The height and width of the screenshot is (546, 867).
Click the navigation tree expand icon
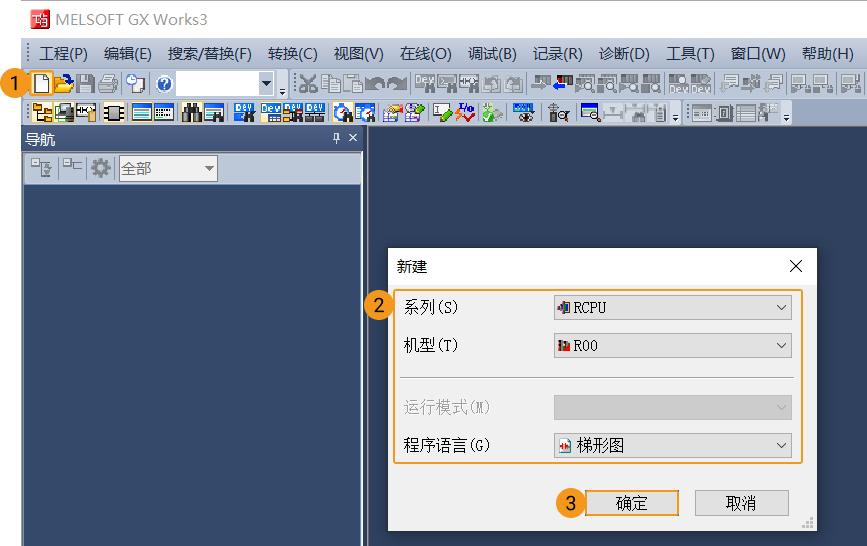[x=41, y=167]
